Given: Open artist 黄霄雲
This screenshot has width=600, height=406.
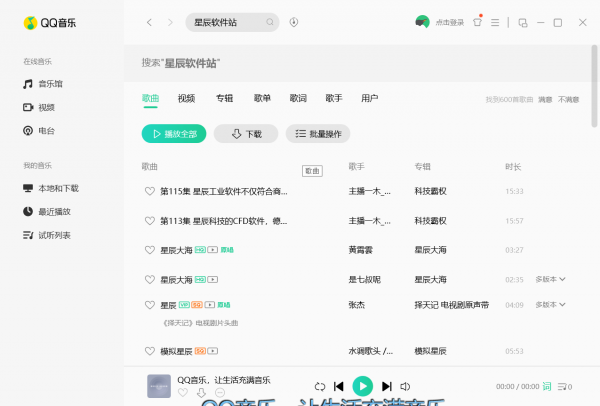Looking at the screenshot, I should click(x=360, y=250).
